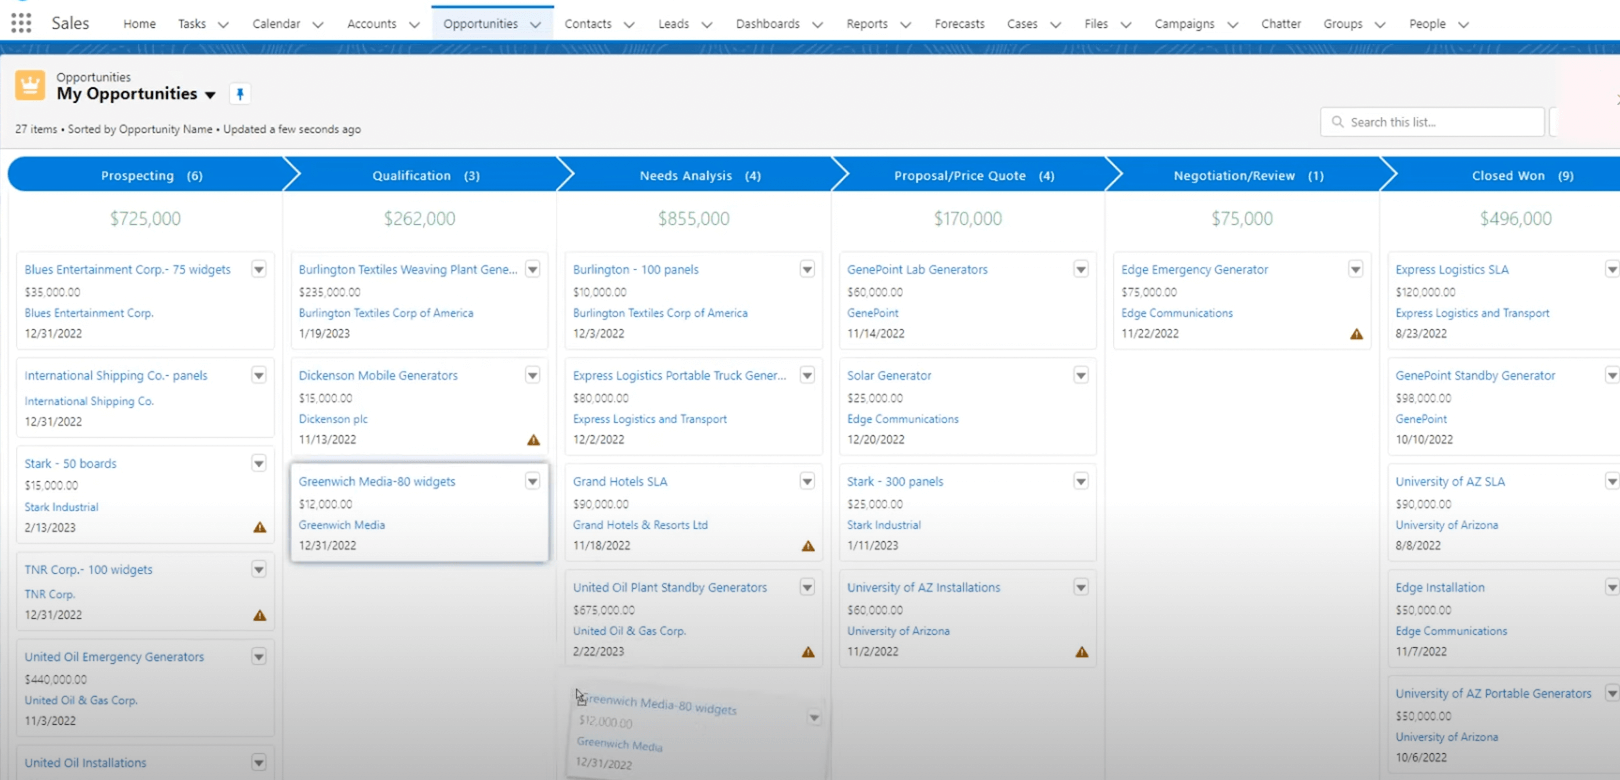Click warning icon on TNR Corp.- 100 widgets card
This screenshot has height=780, width=1620.
click(x=260, y=616)
